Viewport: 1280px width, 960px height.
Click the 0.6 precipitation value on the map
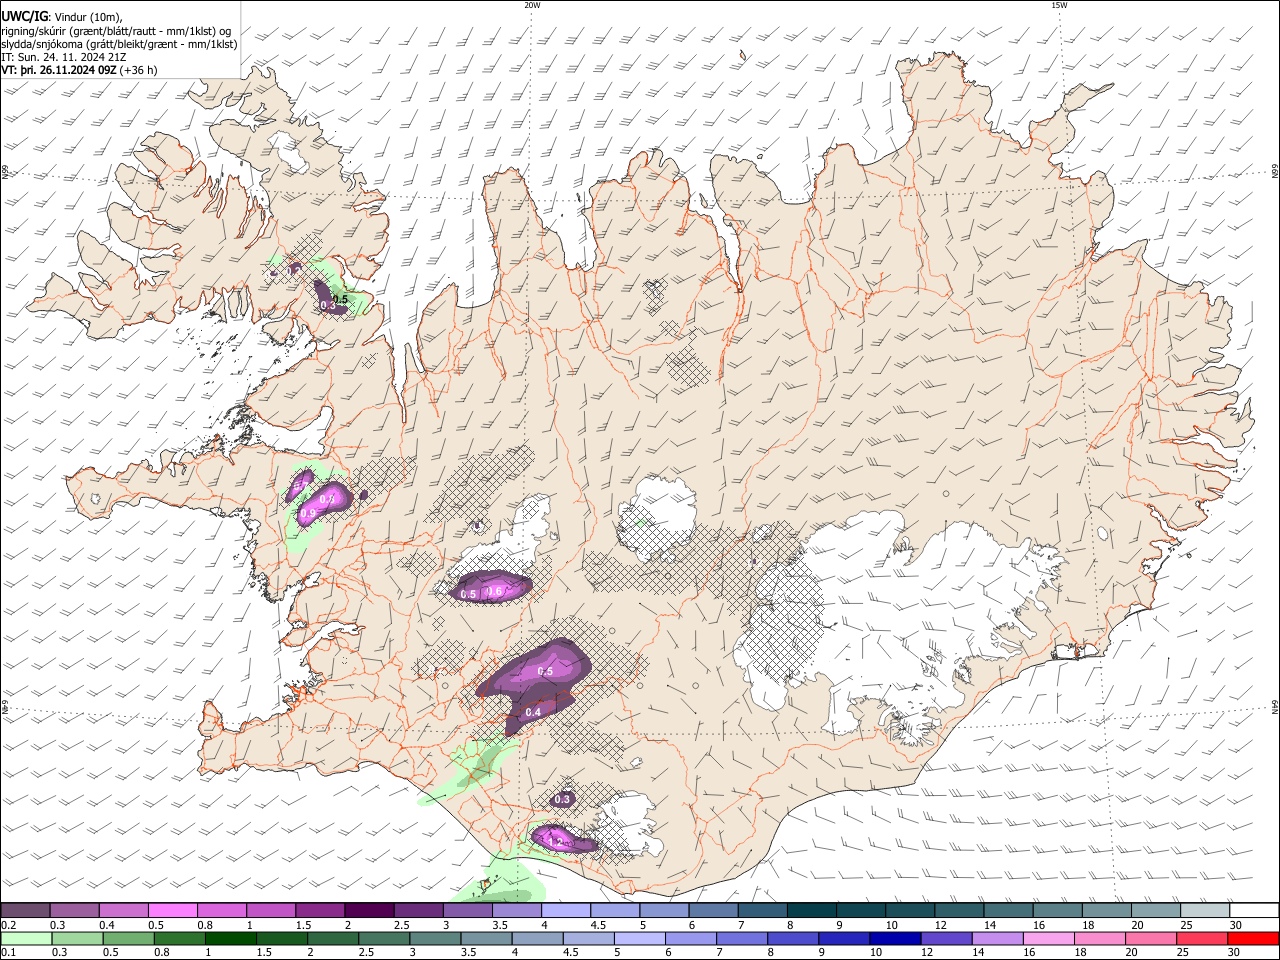[x=494, y=592]
